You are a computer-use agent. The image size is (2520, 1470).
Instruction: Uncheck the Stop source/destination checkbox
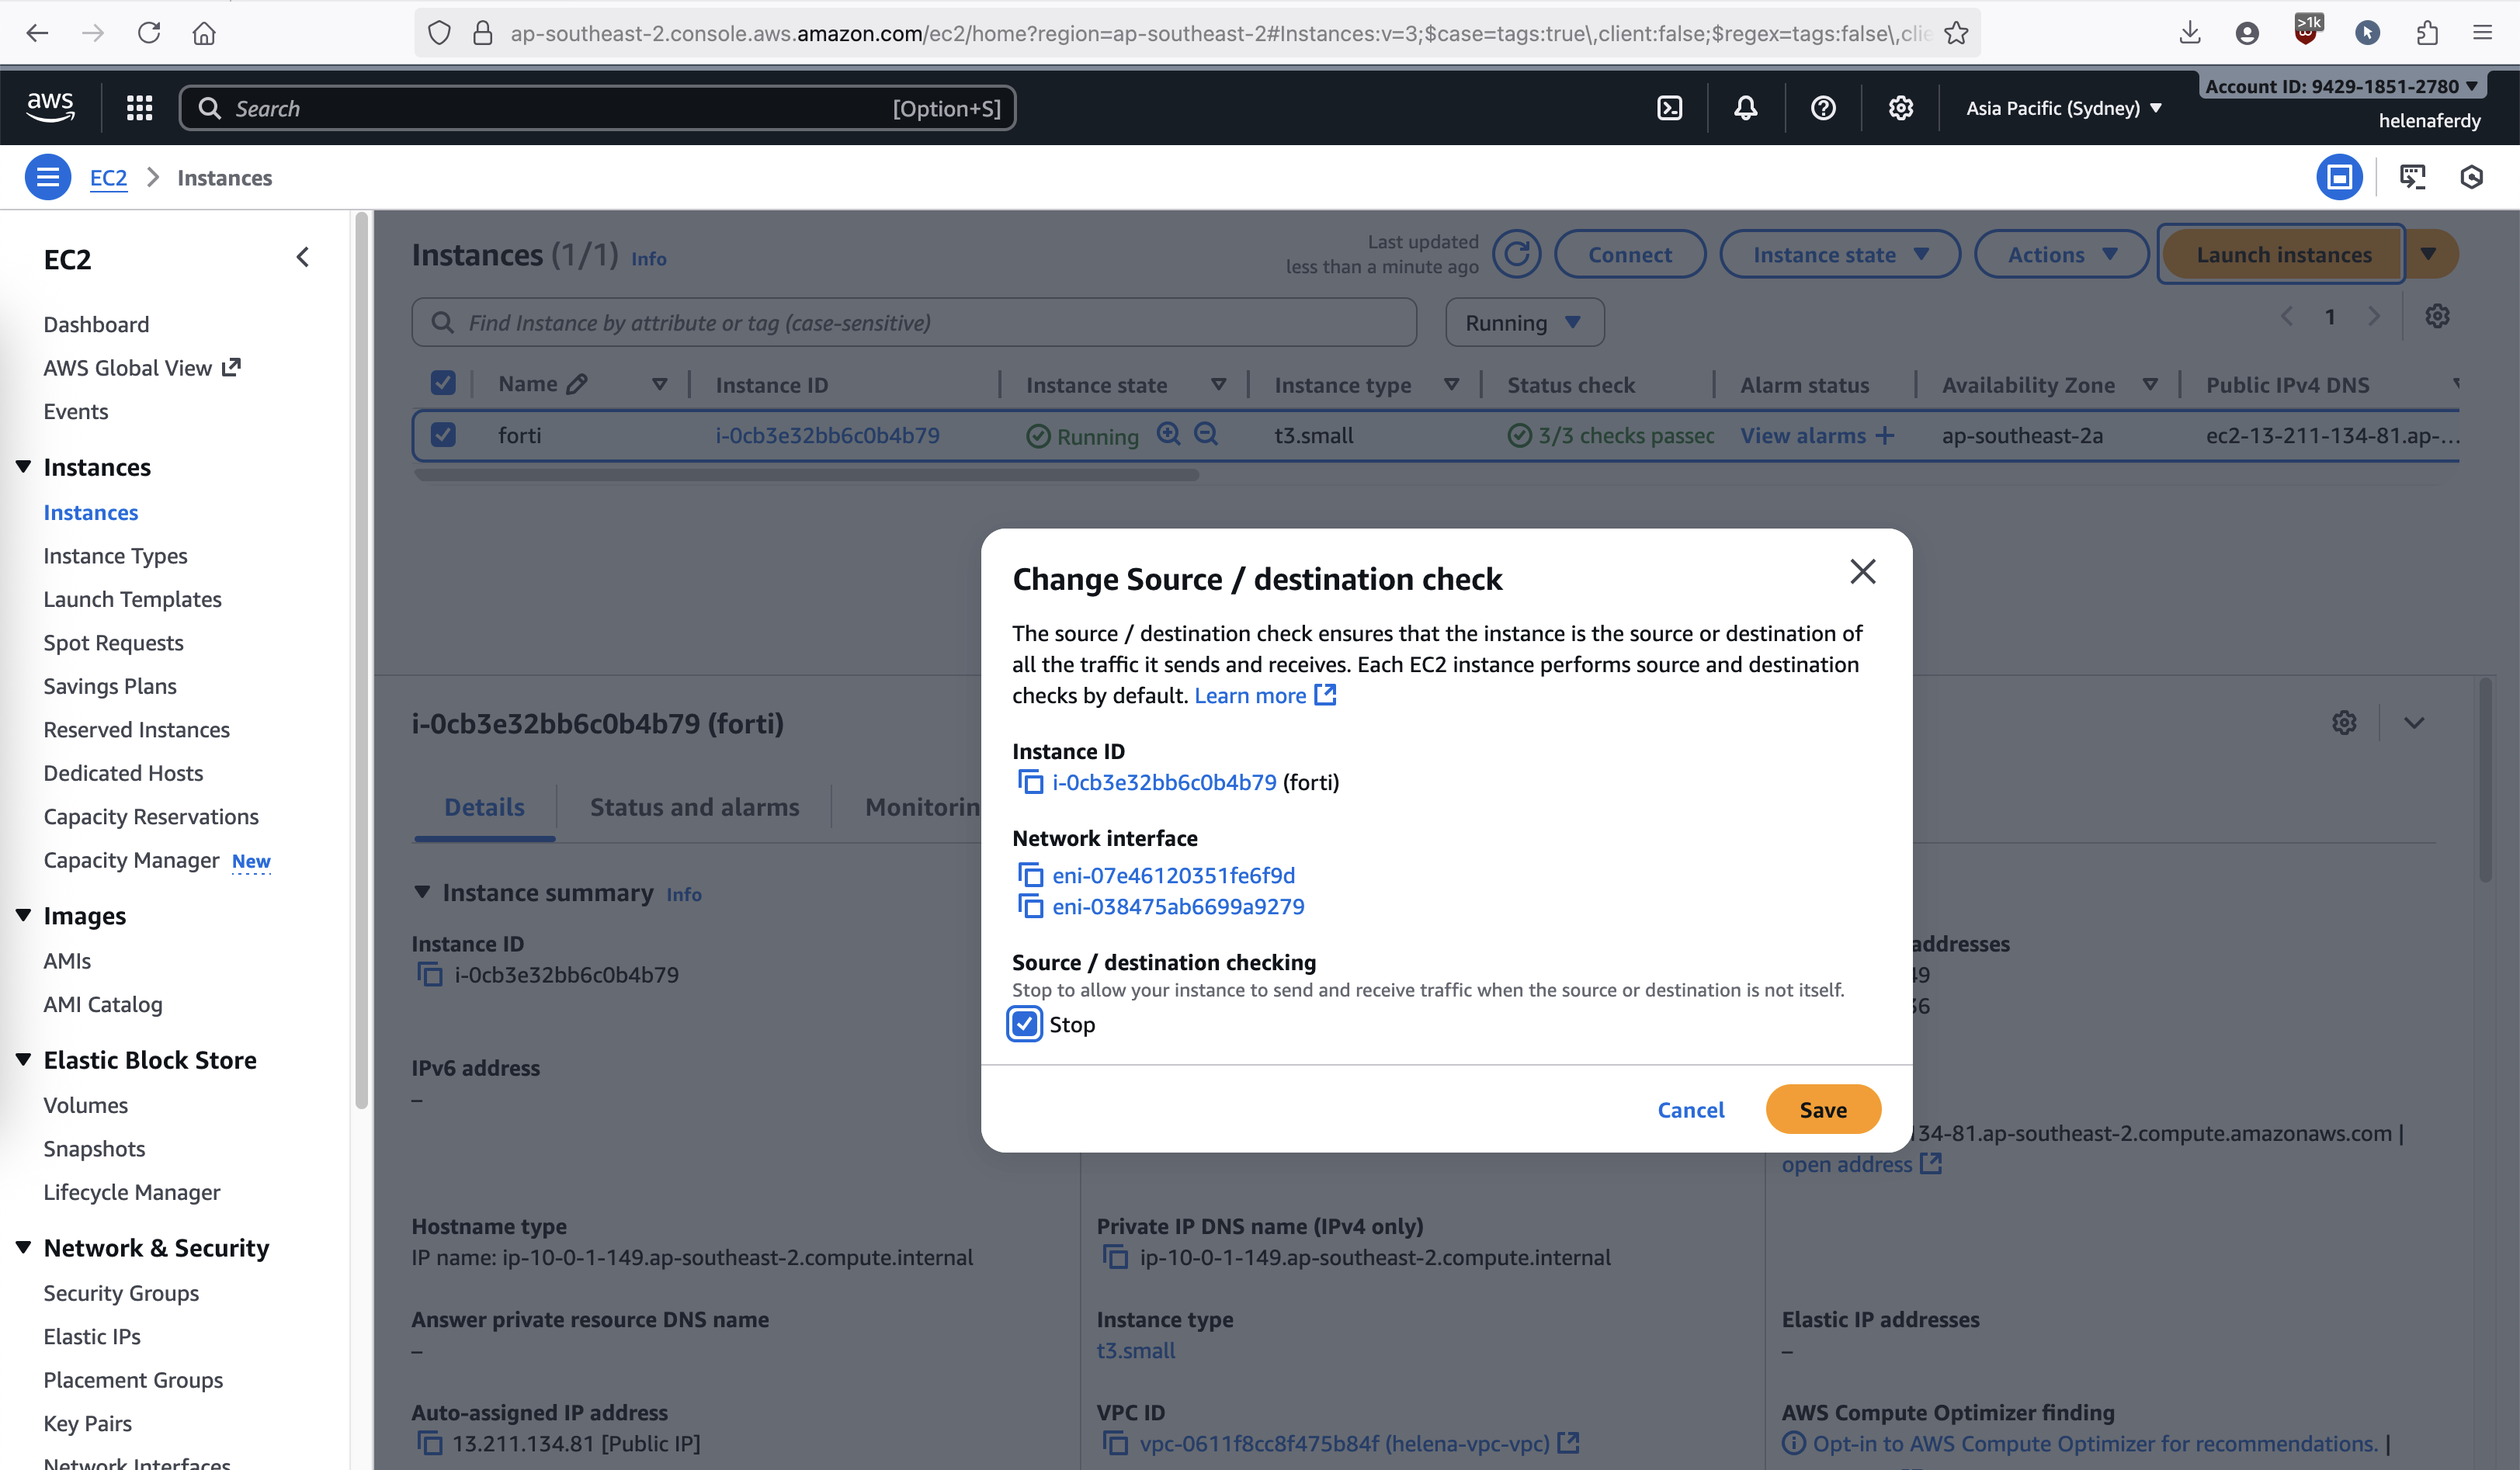pyautogui.click(x=1024, y=1024)
